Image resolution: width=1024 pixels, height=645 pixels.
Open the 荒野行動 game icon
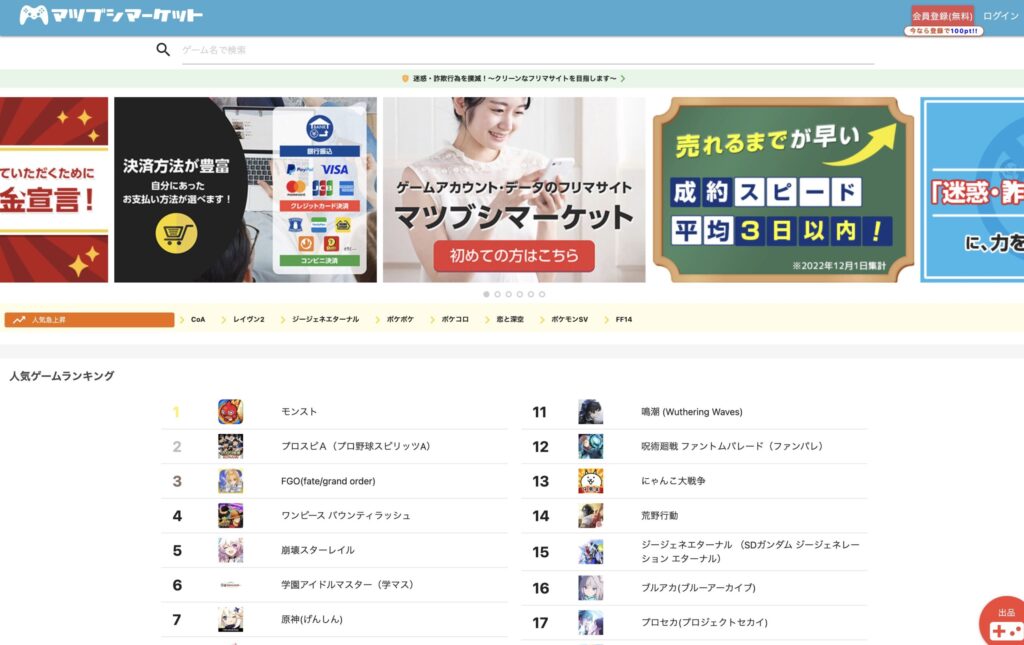pyautogui.click(x=590, y=516)
